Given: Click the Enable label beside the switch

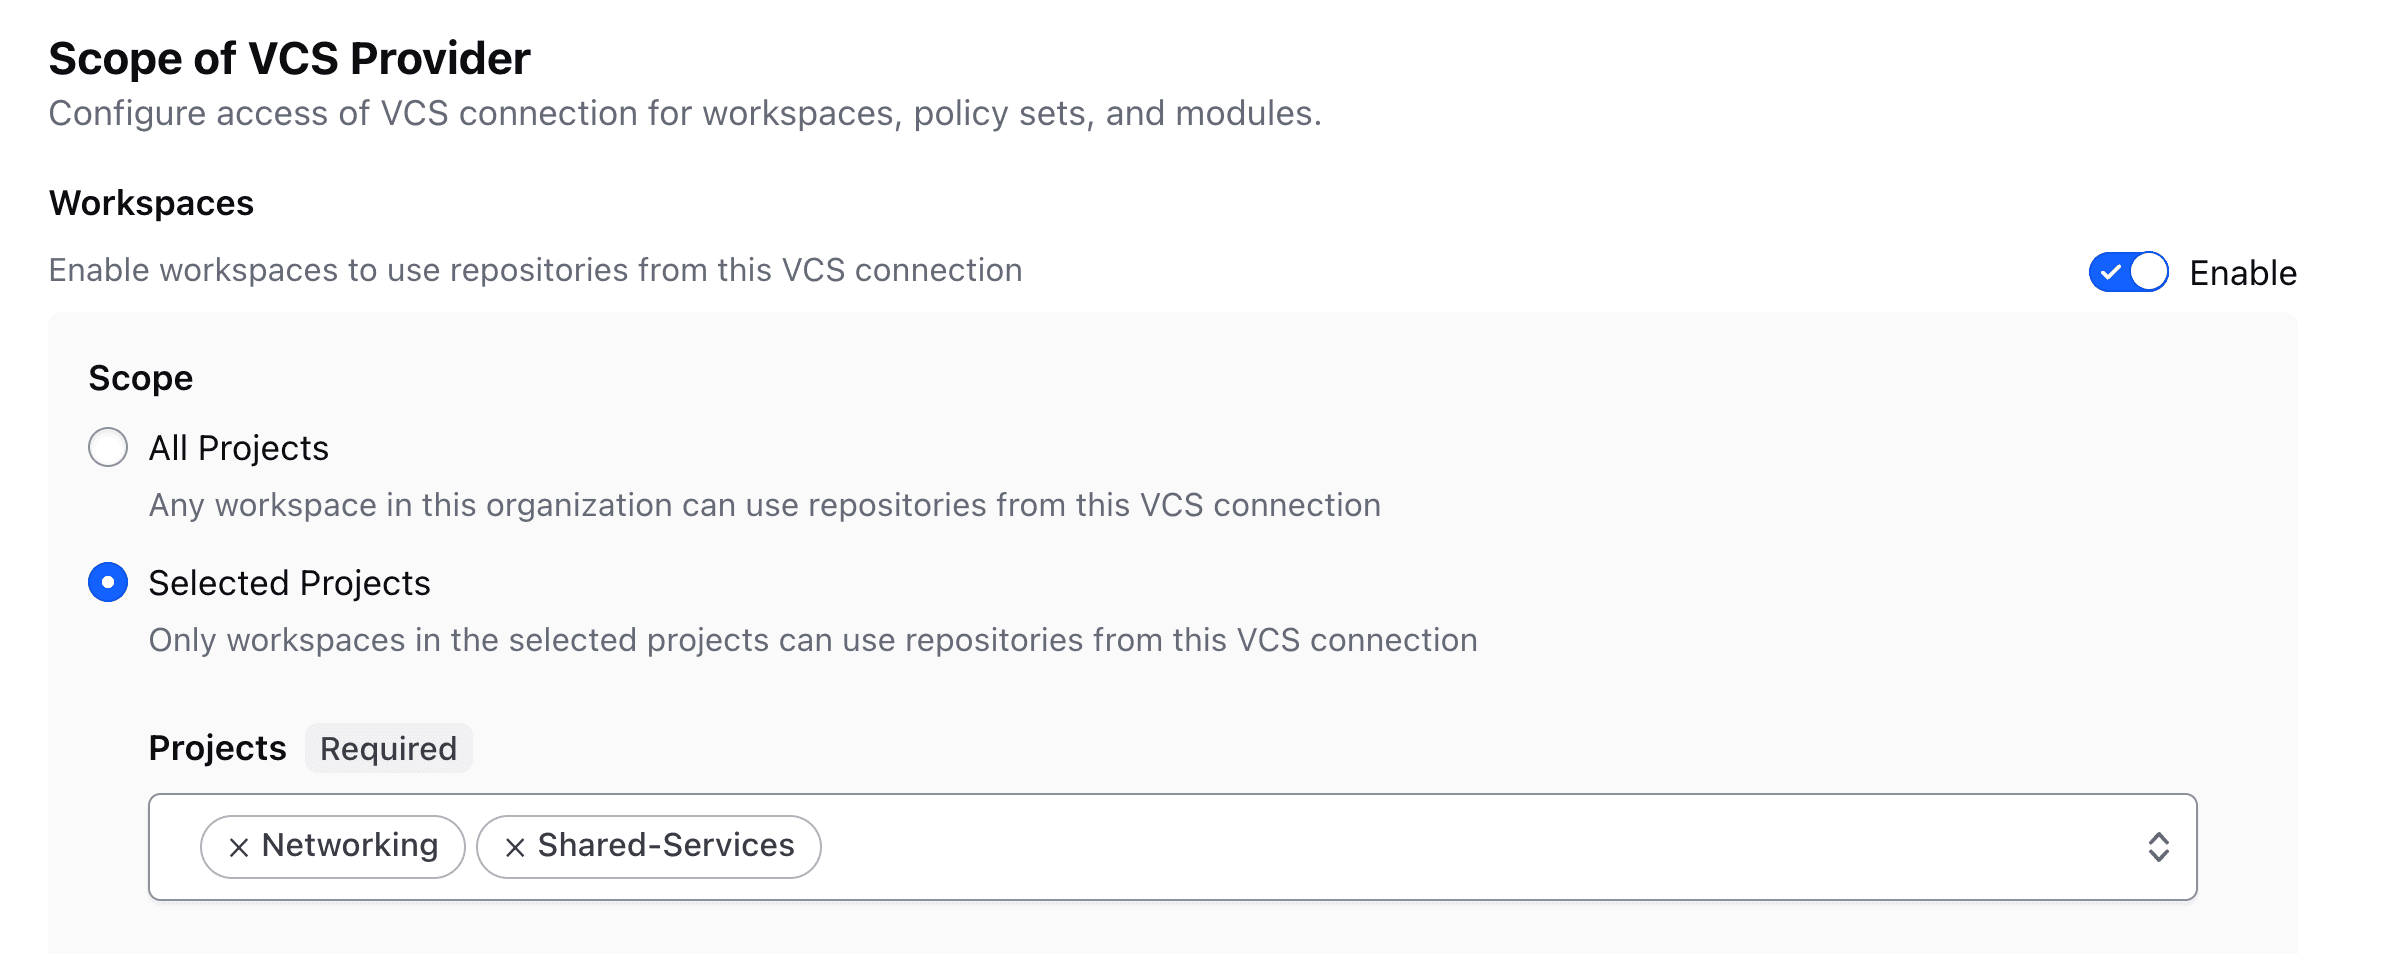Looking at the screenshot, I should pos(2242,273).
